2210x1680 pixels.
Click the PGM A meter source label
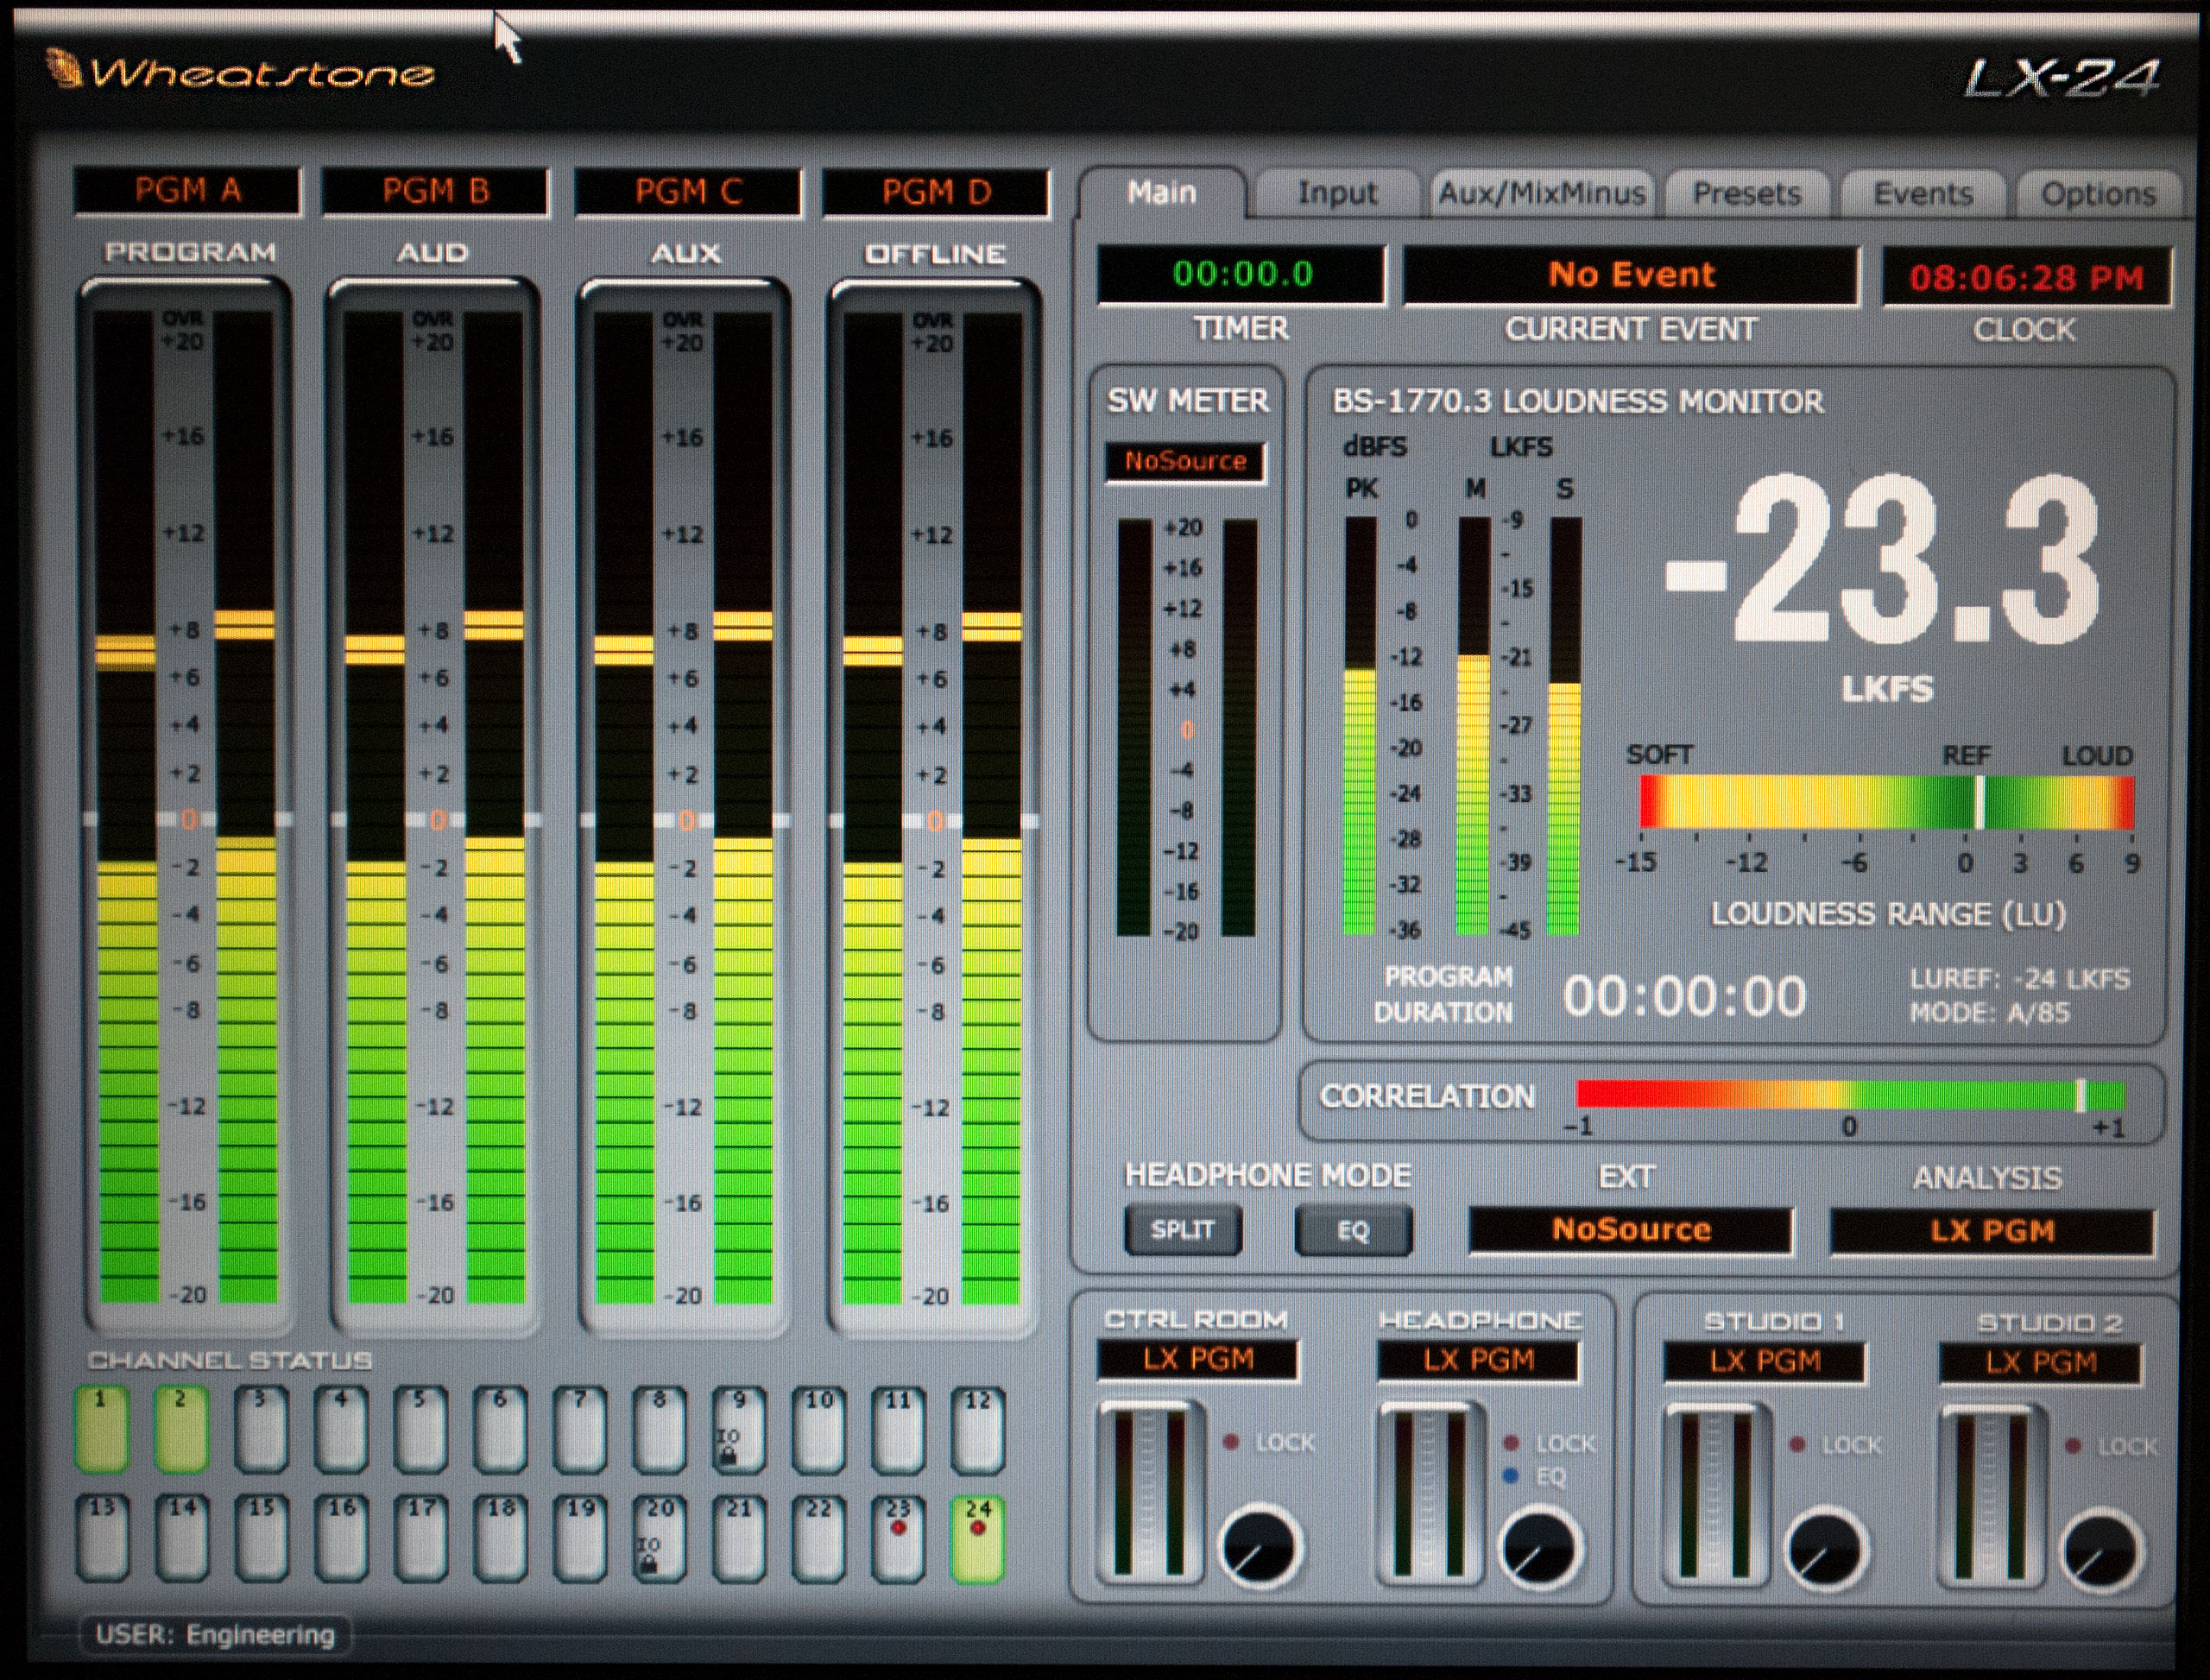tap(188, 190)
